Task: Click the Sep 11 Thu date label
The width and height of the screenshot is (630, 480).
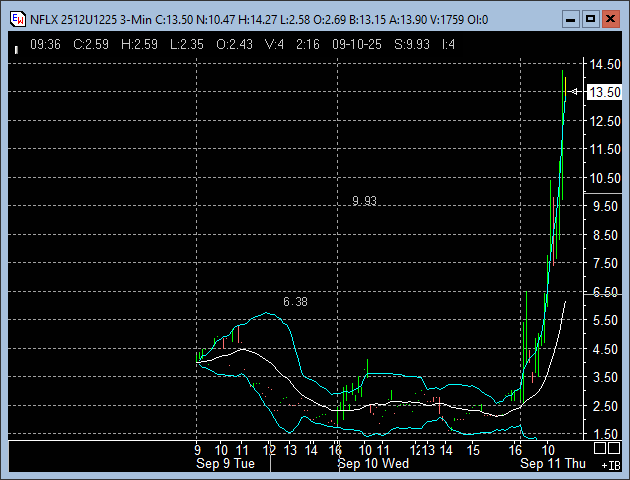Action: tap(553, 464)
